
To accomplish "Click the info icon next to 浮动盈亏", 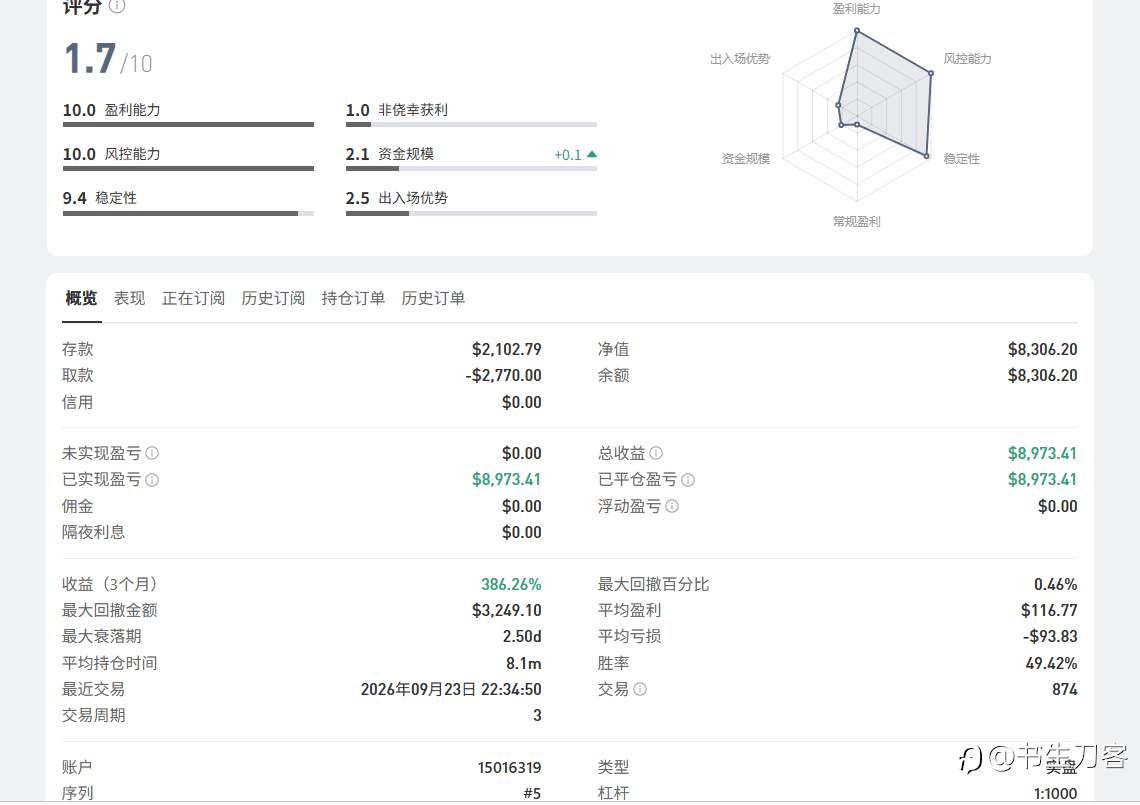I will pos(672,506).
